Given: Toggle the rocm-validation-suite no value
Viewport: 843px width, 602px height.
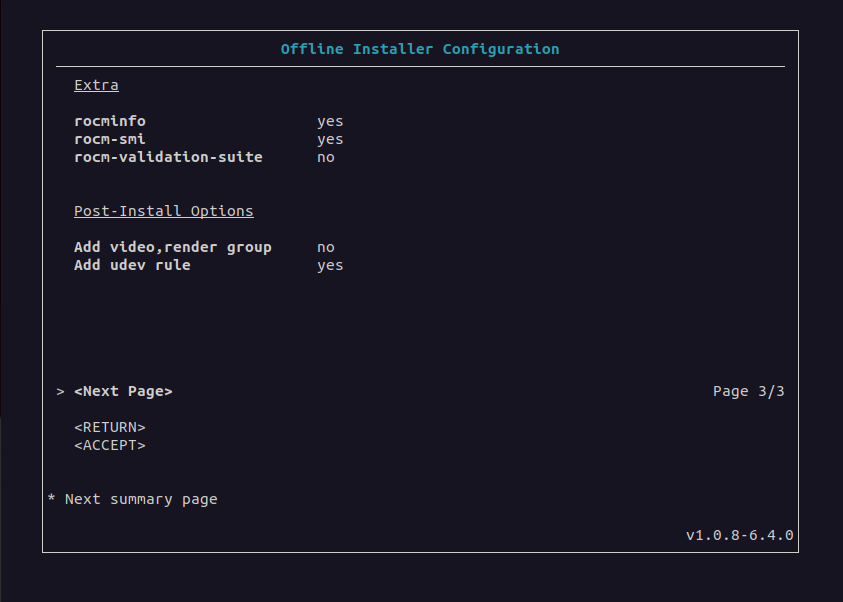Looking at the screenshot, I should point(326,157).
